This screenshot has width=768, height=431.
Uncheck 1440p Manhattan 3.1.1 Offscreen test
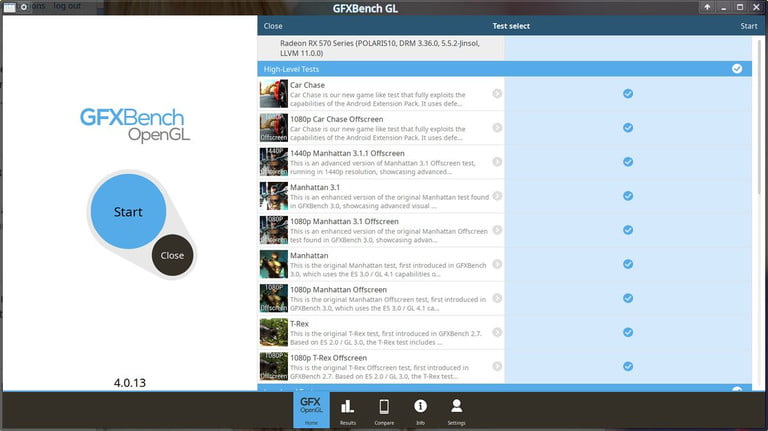point(628,162)
